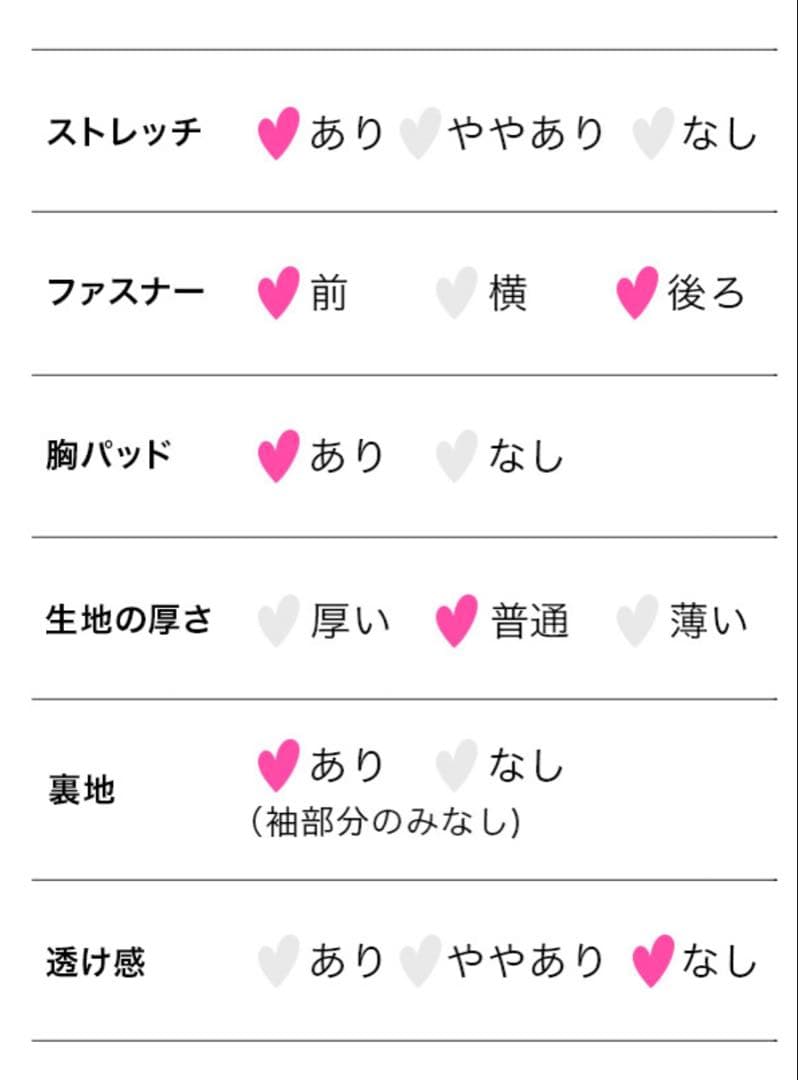
Task: Select the gray heart for 裏地 なし
Action: pos(456,767)
